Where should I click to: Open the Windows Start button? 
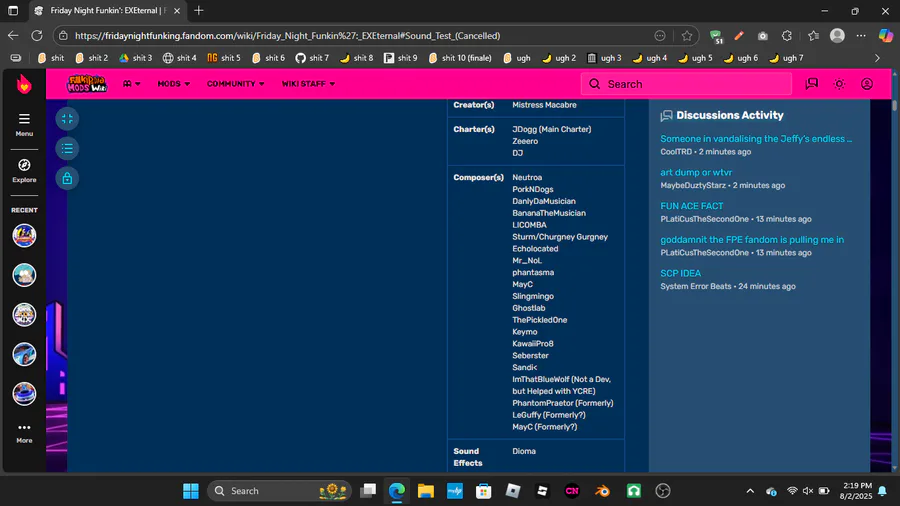click(x=191, y=491)
